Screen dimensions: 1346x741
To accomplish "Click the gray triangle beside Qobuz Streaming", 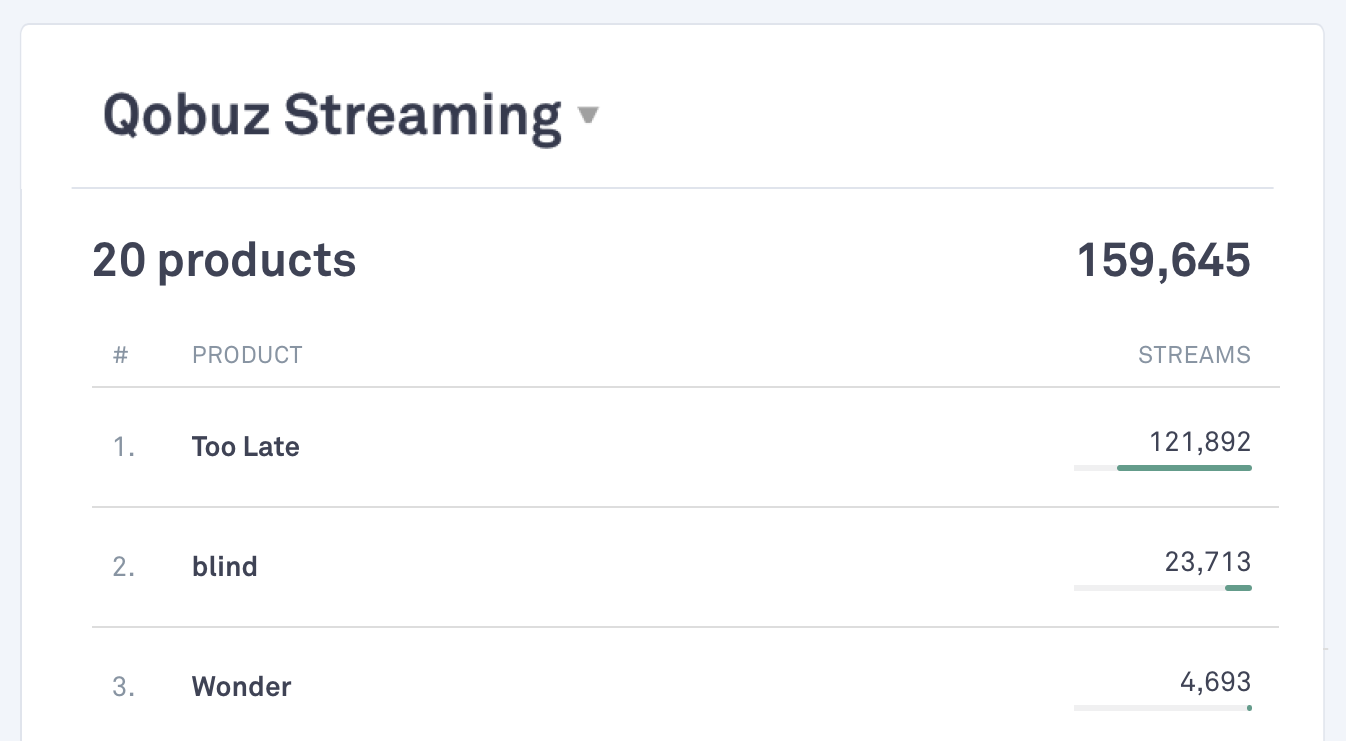I will point(589,115).
